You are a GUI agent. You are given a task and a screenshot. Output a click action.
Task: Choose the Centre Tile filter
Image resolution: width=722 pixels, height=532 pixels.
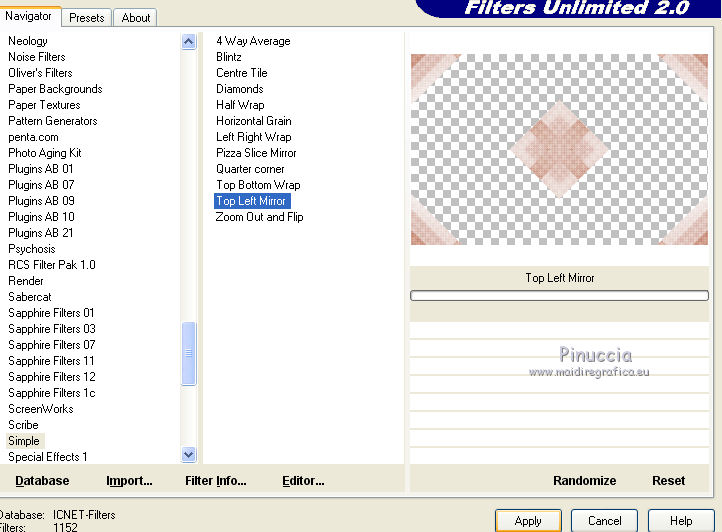(242, 73)
